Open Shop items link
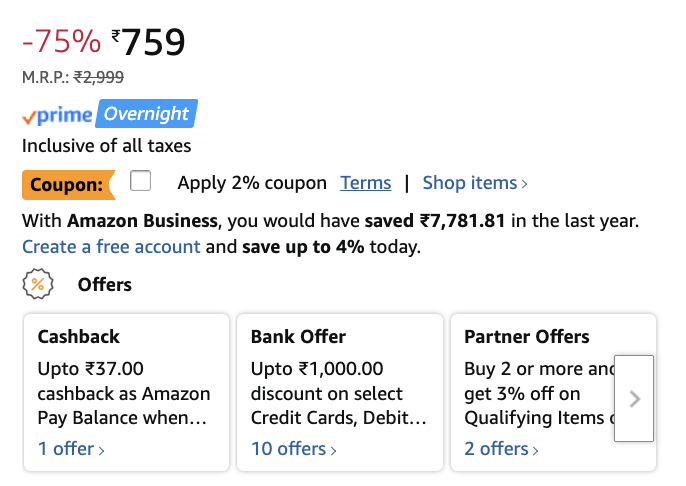The width and height of the screenshot is (686, 486). 475,183
